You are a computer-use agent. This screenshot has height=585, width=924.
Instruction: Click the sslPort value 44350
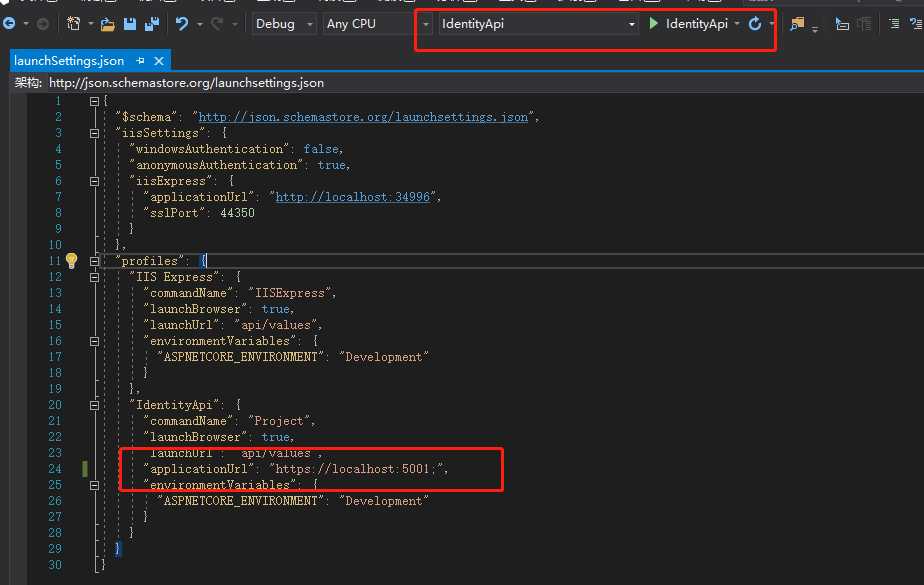(237, 213)
